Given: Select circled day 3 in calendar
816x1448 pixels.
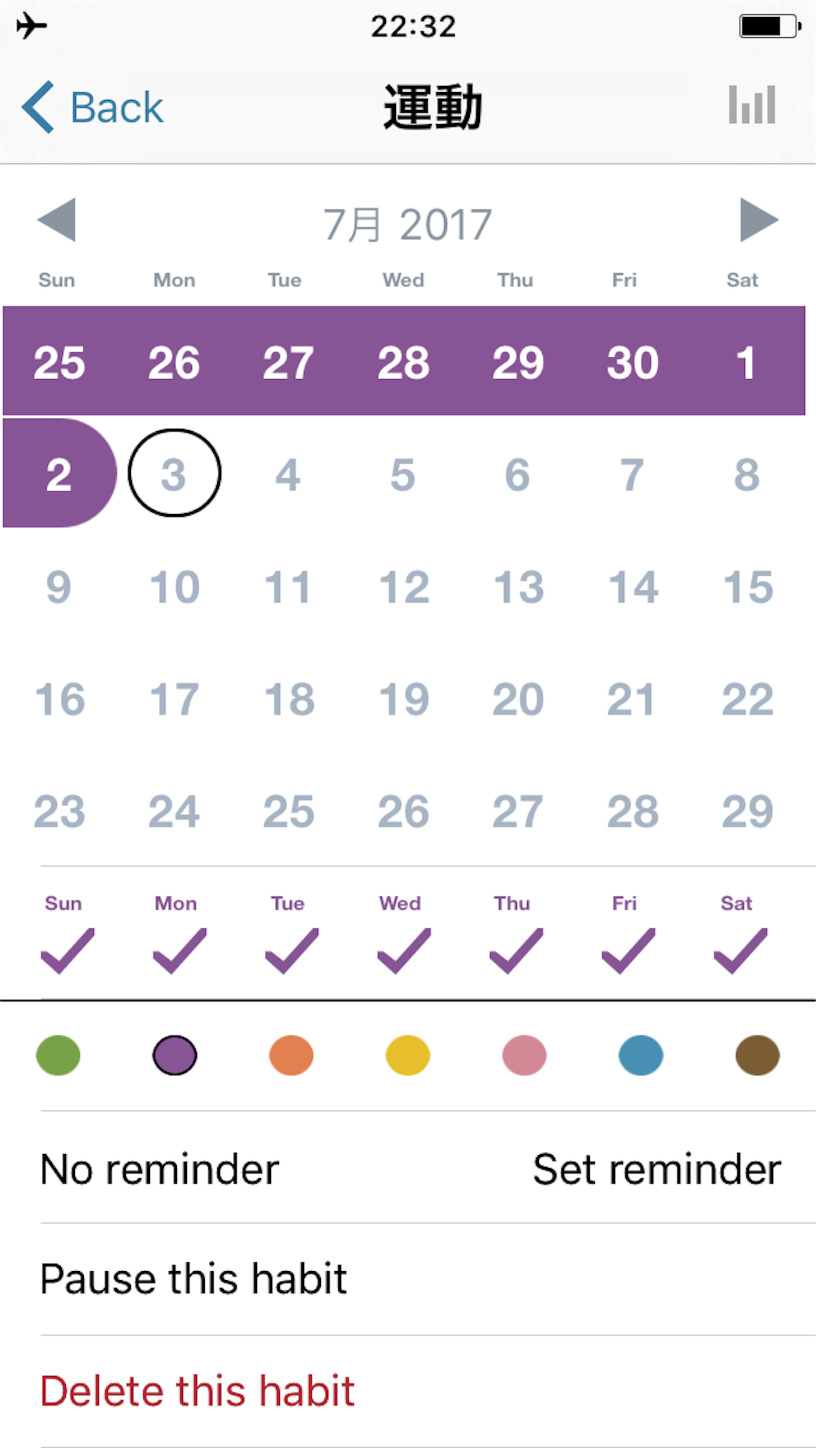Looking at the screenshot, I should (175, 474).
